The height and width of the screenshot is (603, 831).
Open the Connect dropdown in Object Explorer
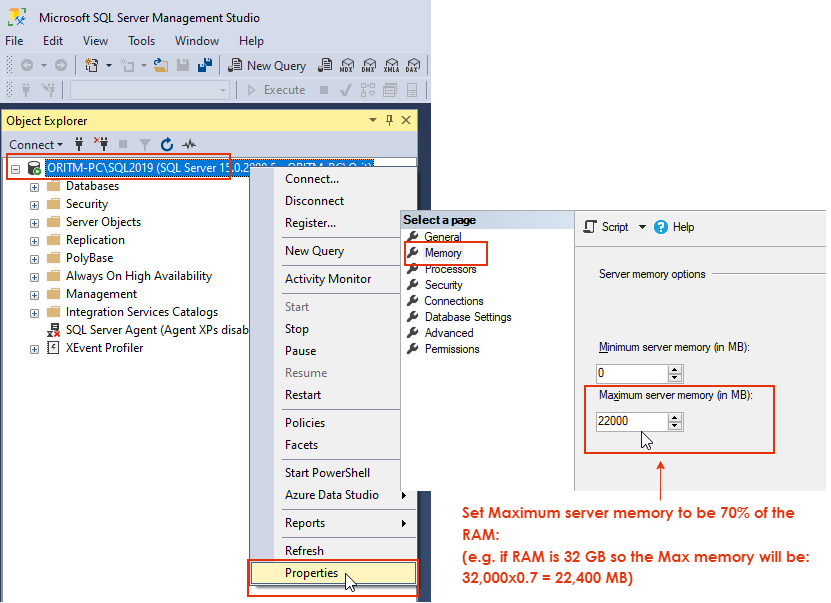(36, 145)
